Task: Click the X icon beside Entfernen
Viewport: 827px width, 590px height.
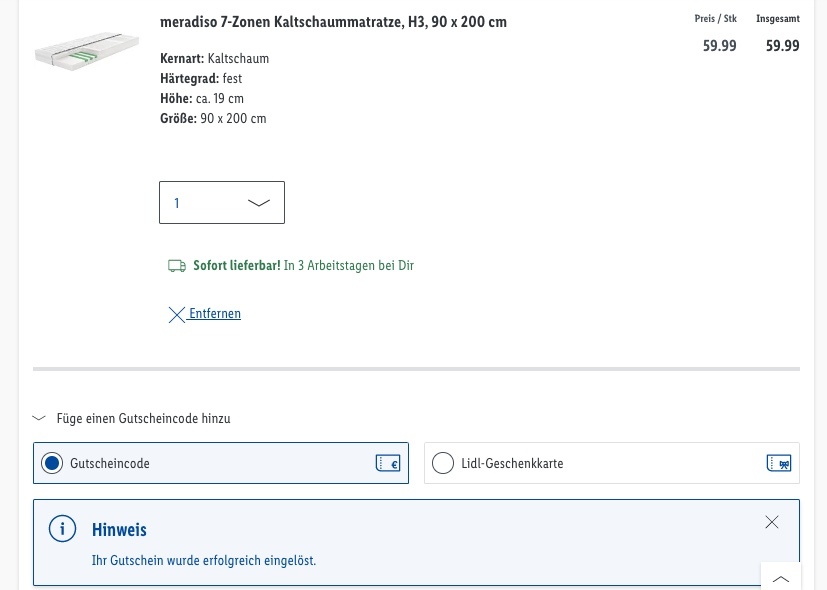Action: pyautogui.click(x=177, y=315)
